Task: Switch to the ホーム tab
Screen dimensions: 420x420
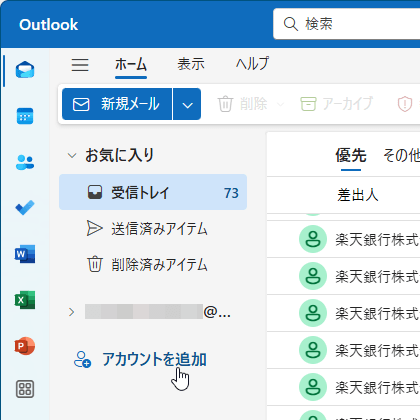Action: click(x=131, y=64)
